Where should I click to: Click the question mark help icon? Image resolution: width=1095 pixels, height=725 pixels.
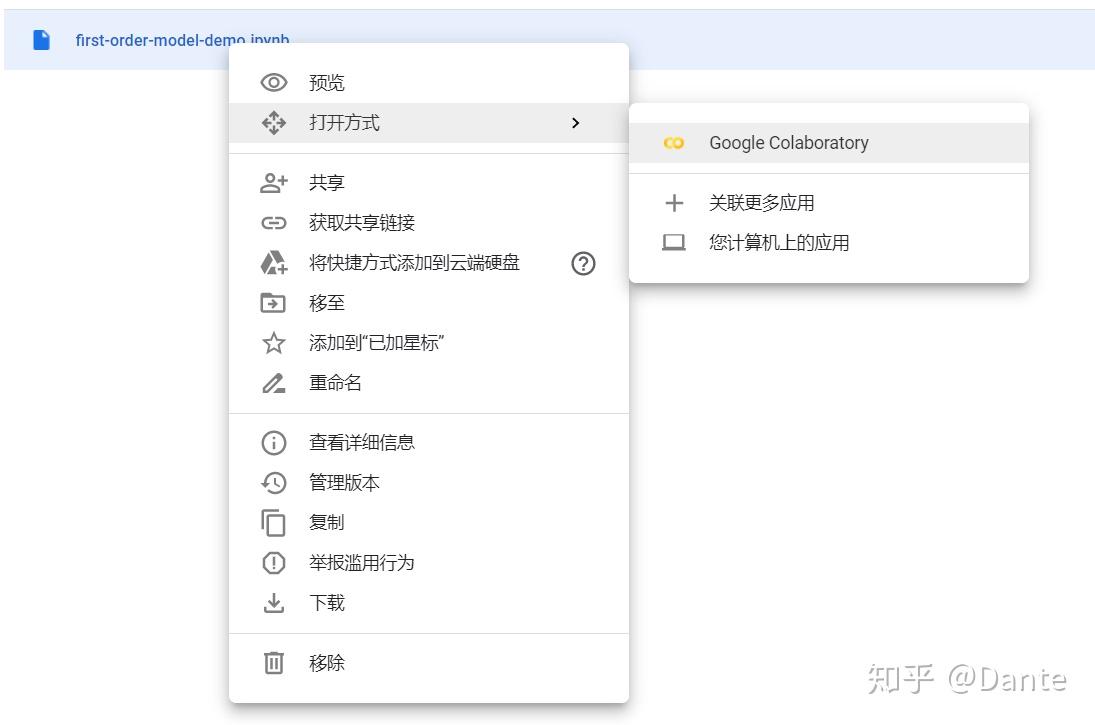click(x=583, y=263)
